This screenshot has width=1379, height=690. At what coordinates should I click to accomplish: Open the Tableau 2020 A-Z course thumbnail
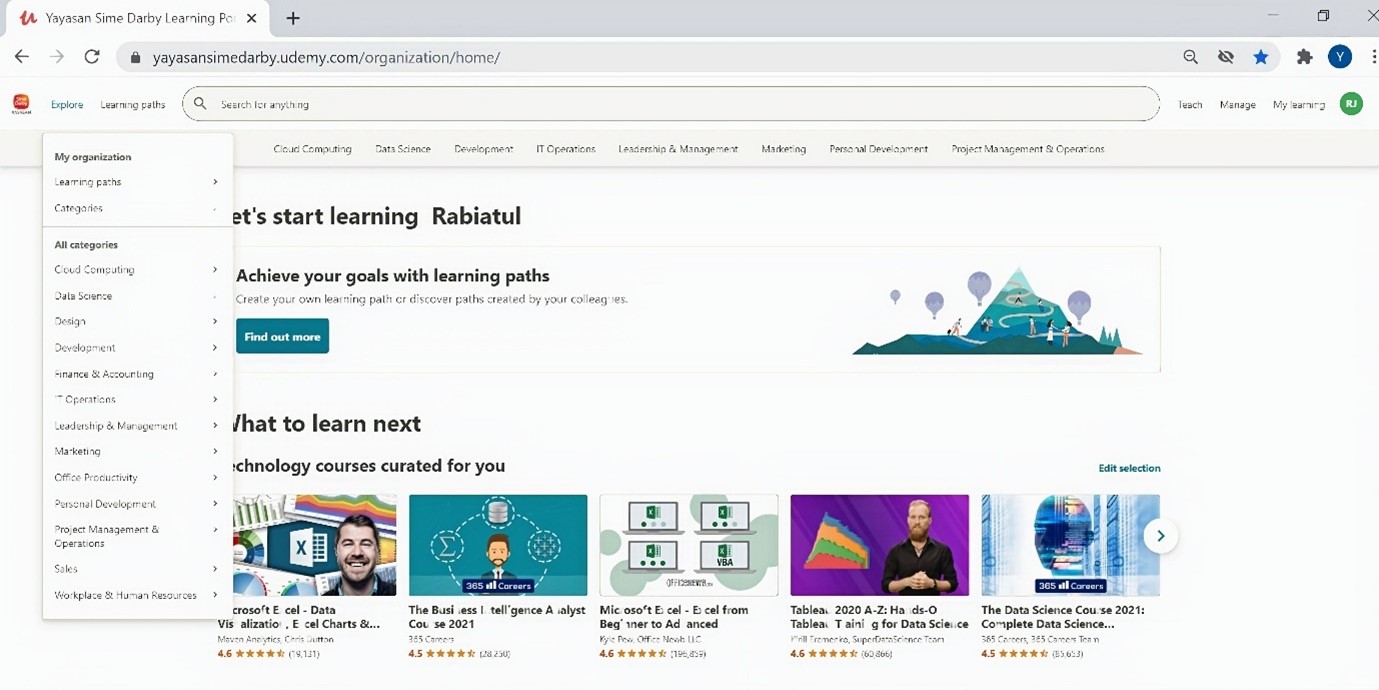(879, 545)
